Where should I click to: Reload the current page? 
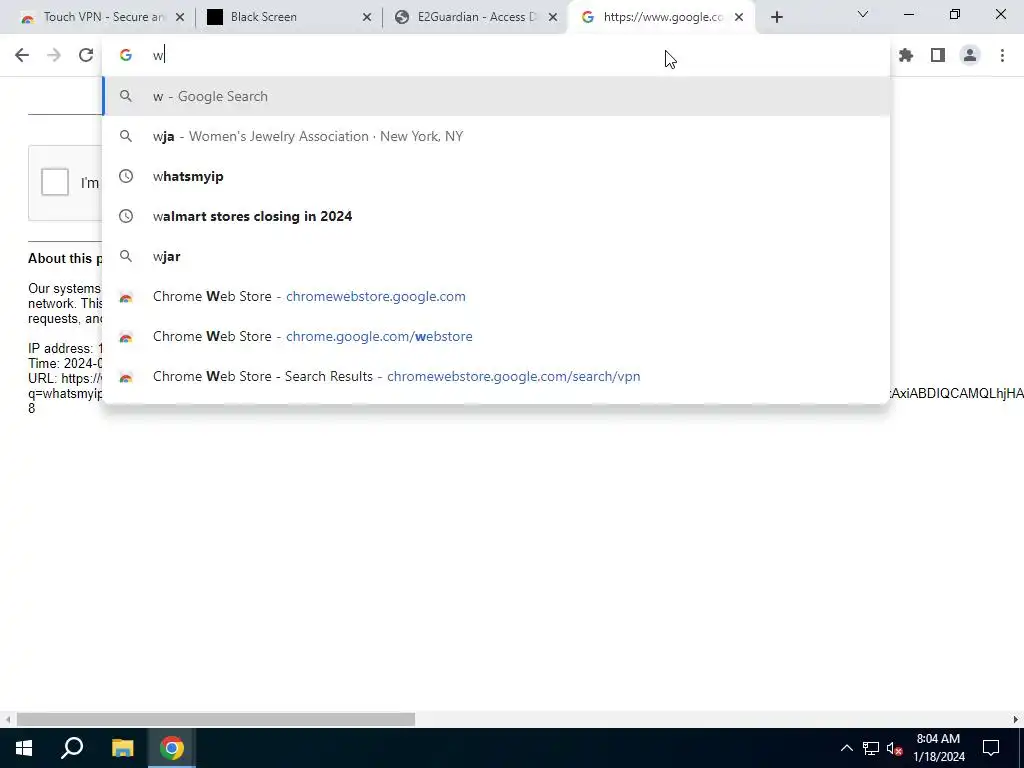[86, 56]
